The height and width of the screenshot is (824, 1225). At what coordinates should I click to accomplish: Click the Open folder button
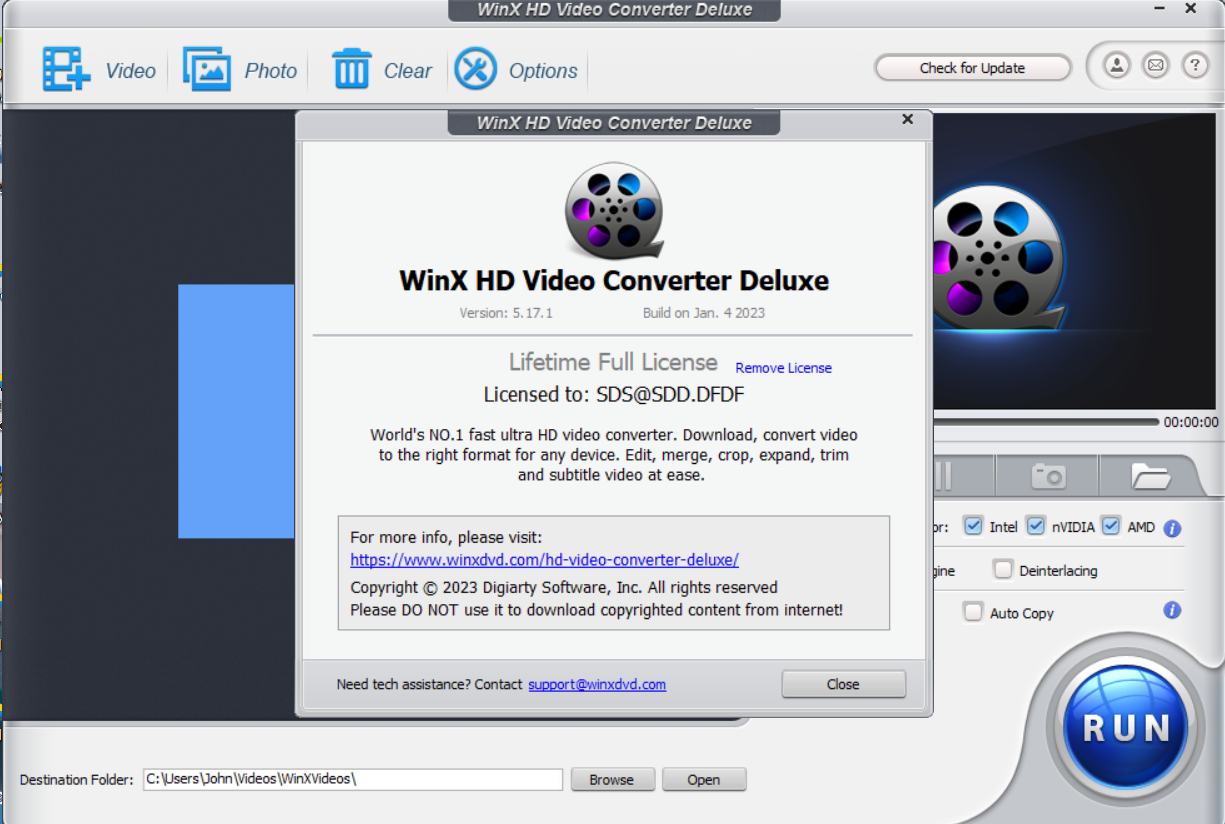(703, 780)
